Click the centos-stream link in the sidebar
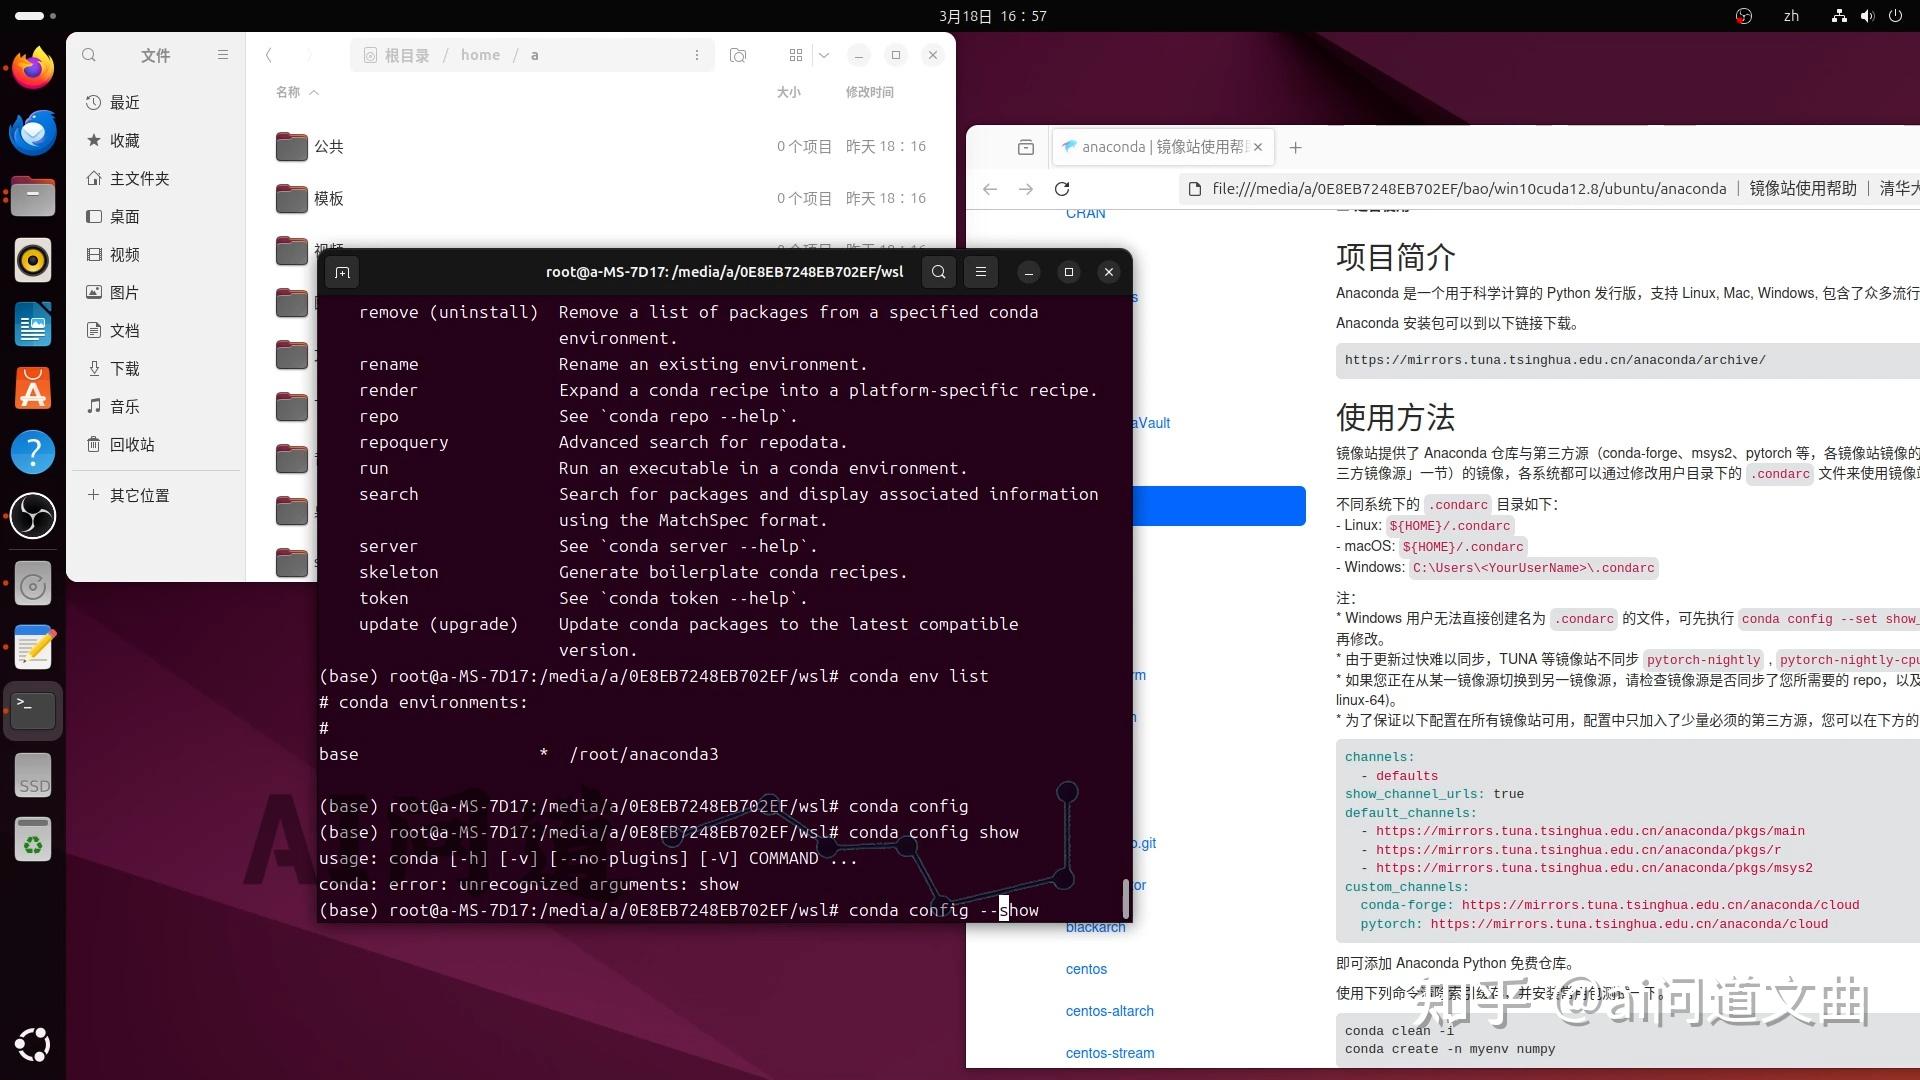The image size is (1920, 1080). coord(1109,1052)
